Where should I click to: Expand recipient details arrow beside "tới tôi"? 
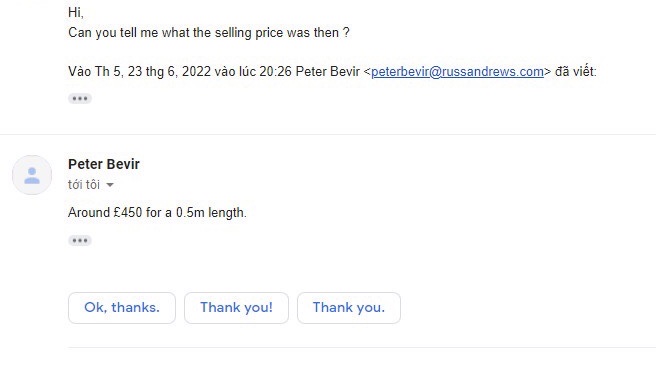[x=110, y=185]
